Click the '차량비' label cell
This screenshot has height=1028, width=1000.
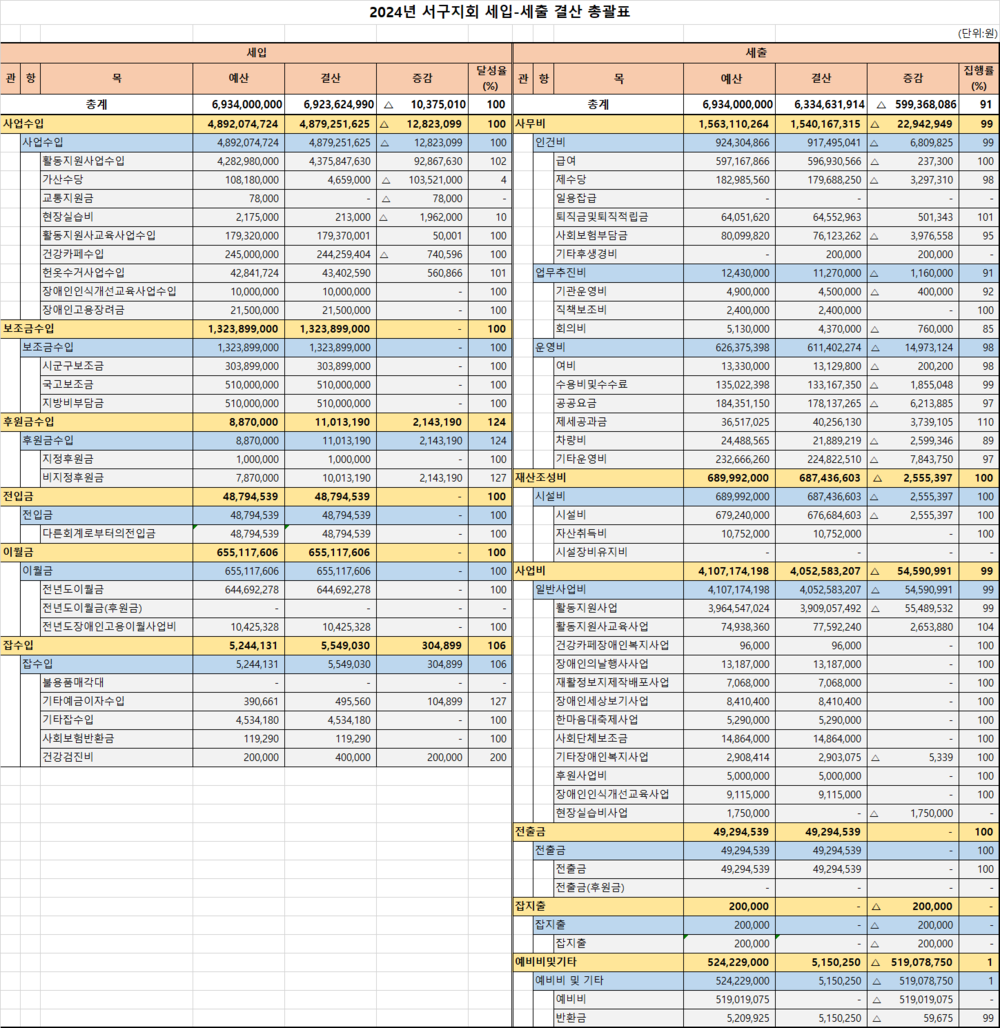(x=618, y=441)
